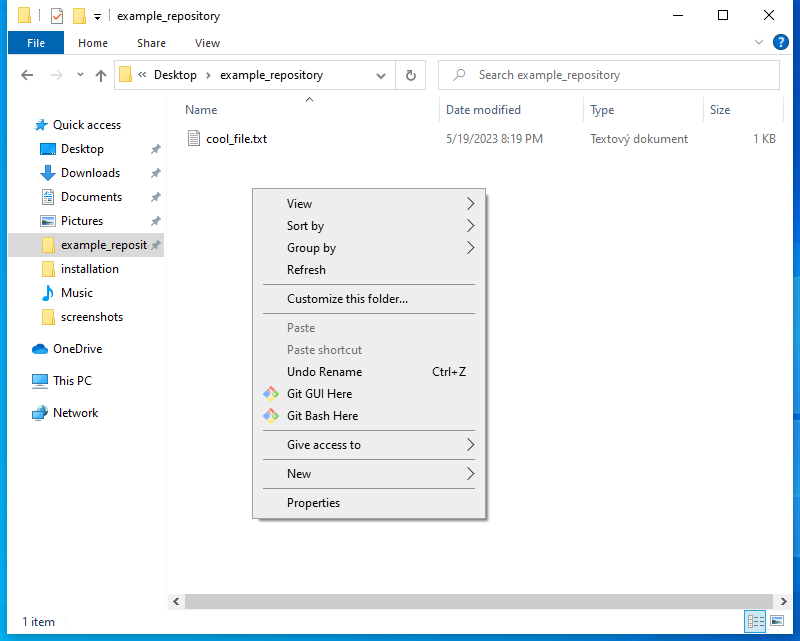The height and width of the screenshot is (641, 800).
Task: Open Customize Quick Access Toolbar dropdown
Action: [x=97, y=17]
